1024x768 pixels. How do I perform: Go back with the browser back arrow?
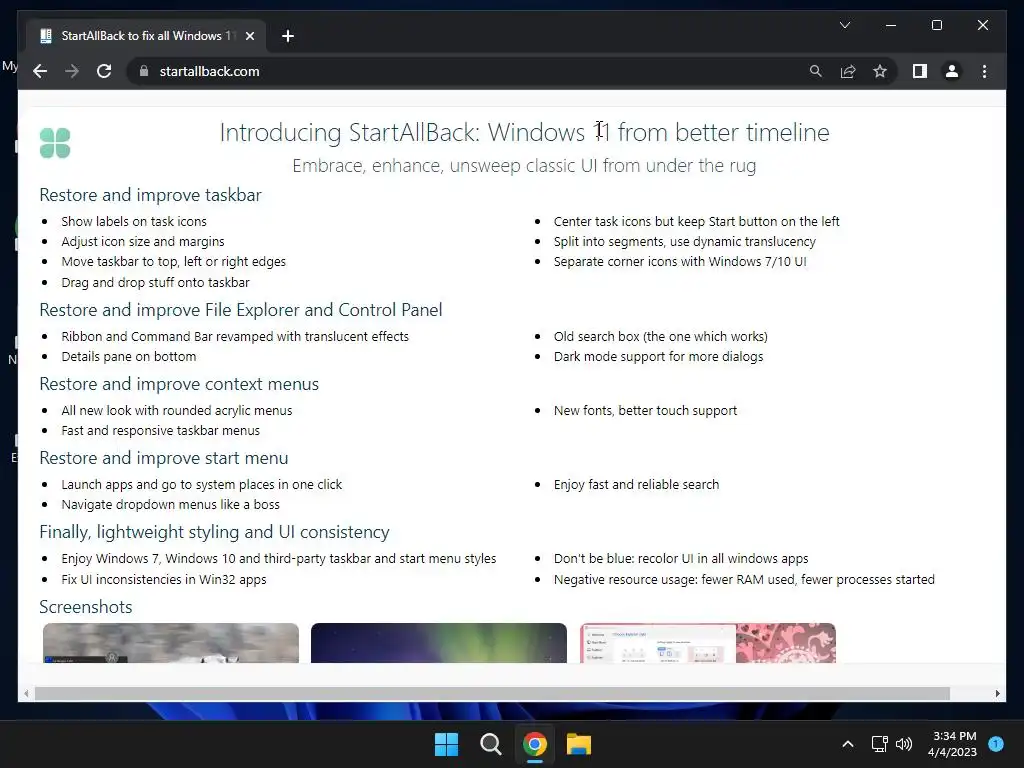(40, 71)
